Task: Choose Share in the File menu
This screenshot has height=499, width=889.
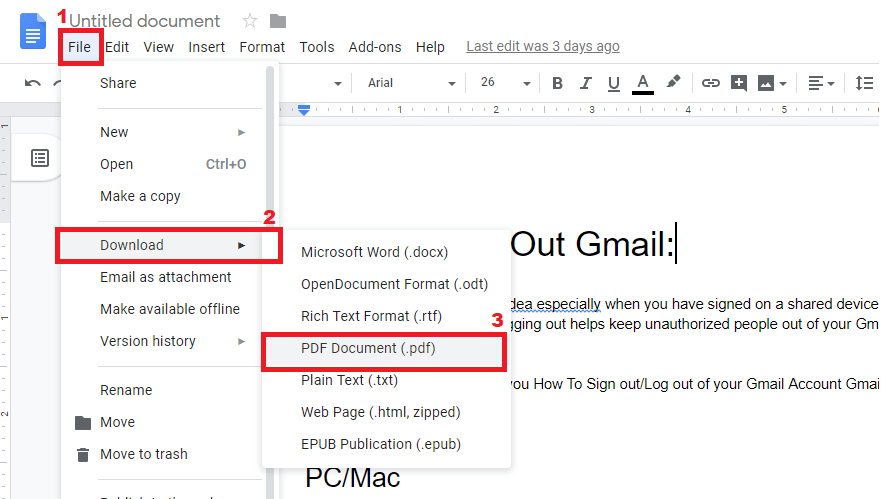Action: point(162,83)
